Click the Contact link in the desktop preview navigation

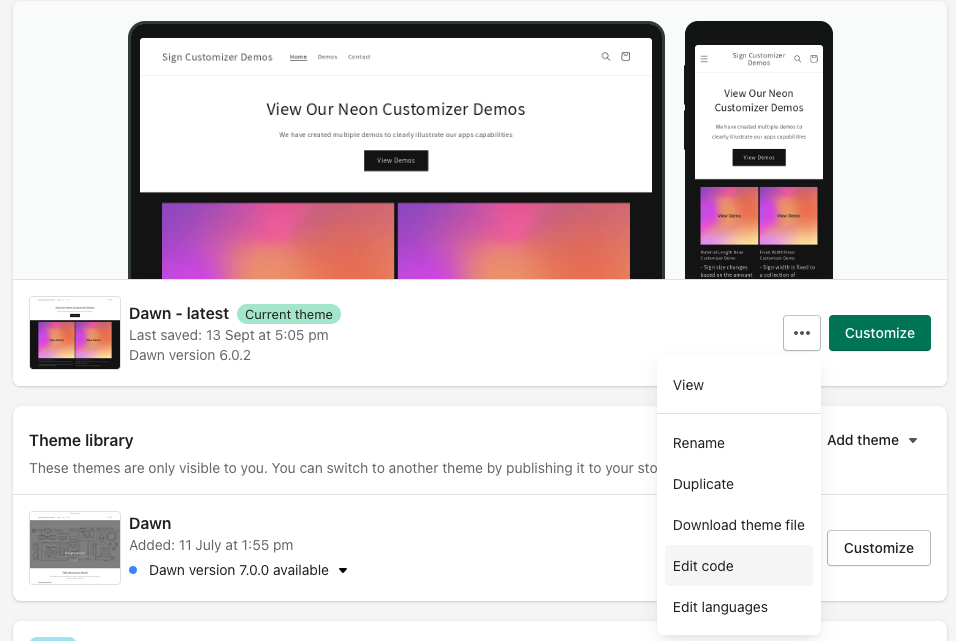359,57
